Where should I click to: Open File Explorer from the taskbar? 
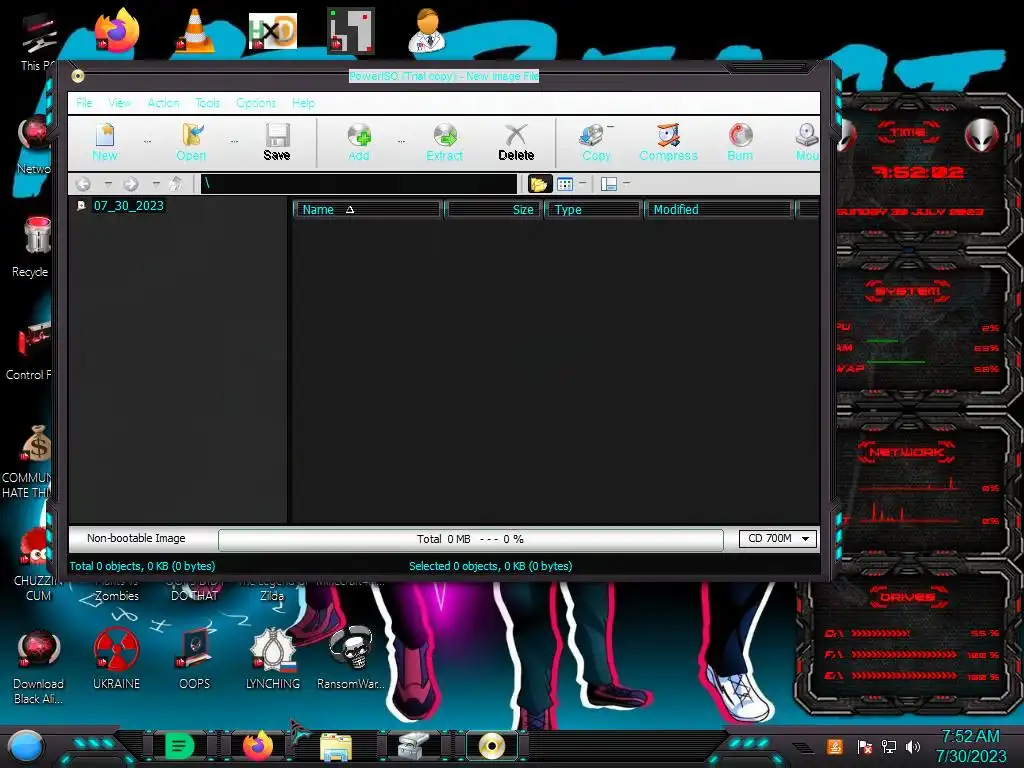tap(336, 747)
